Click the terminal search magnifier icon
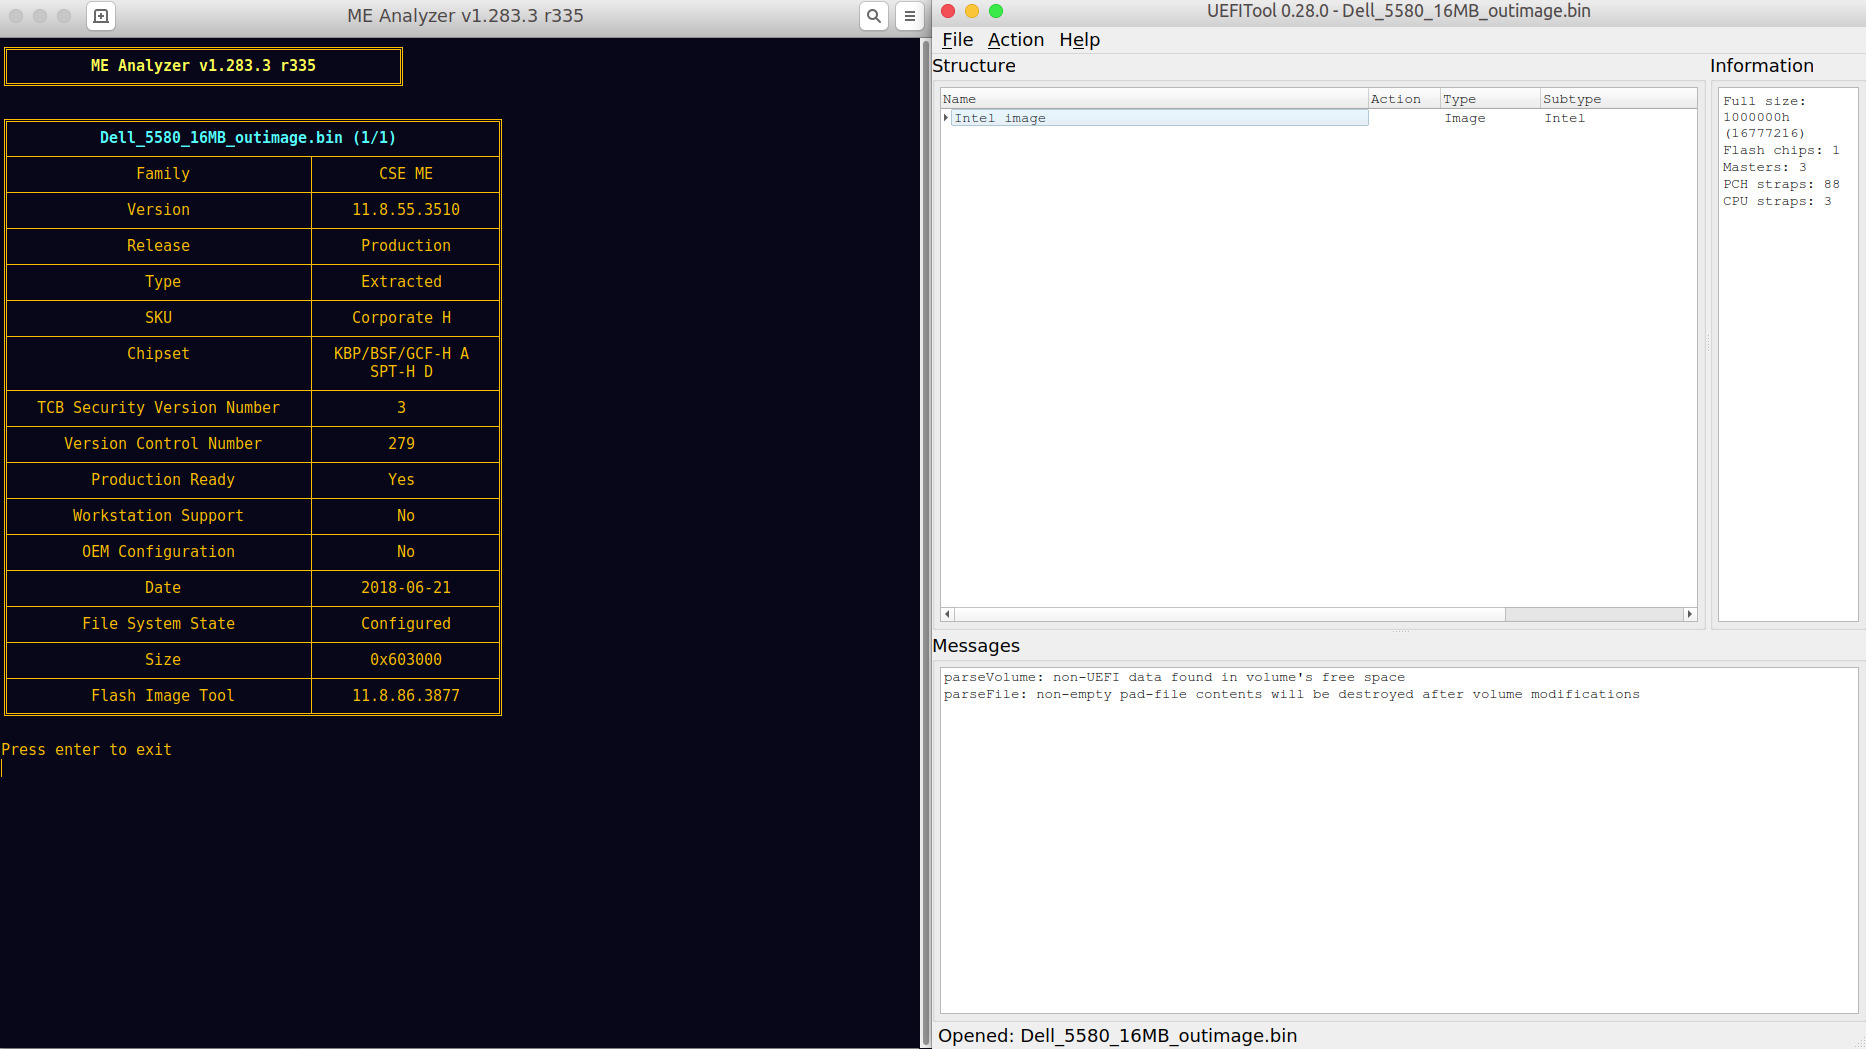 coord(874,16)
